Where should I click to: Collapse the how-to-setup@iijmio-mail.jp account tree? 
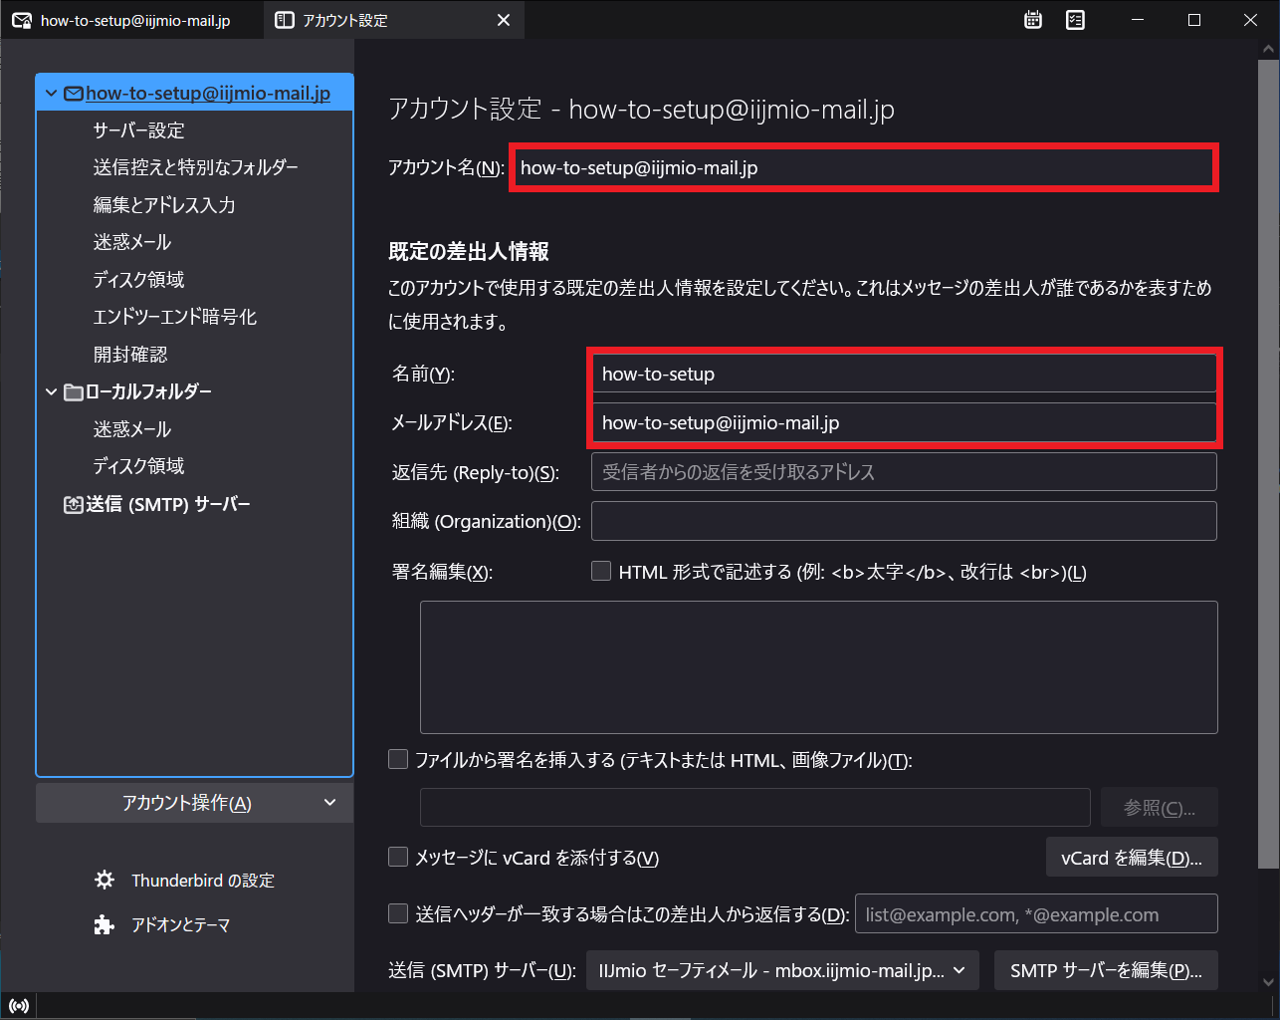[x=51, y=93]
